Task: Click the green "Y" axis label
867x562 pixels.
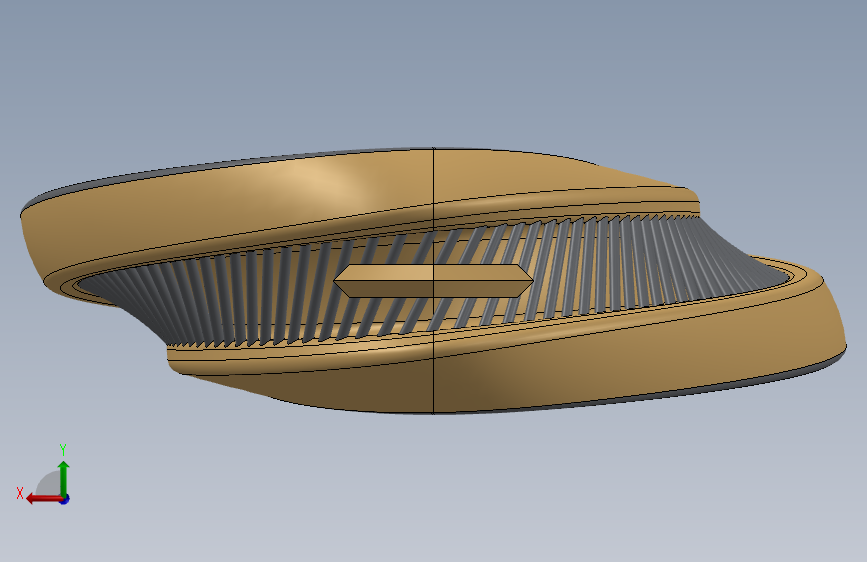Action: pyautogui.click(x=63, y=450)
